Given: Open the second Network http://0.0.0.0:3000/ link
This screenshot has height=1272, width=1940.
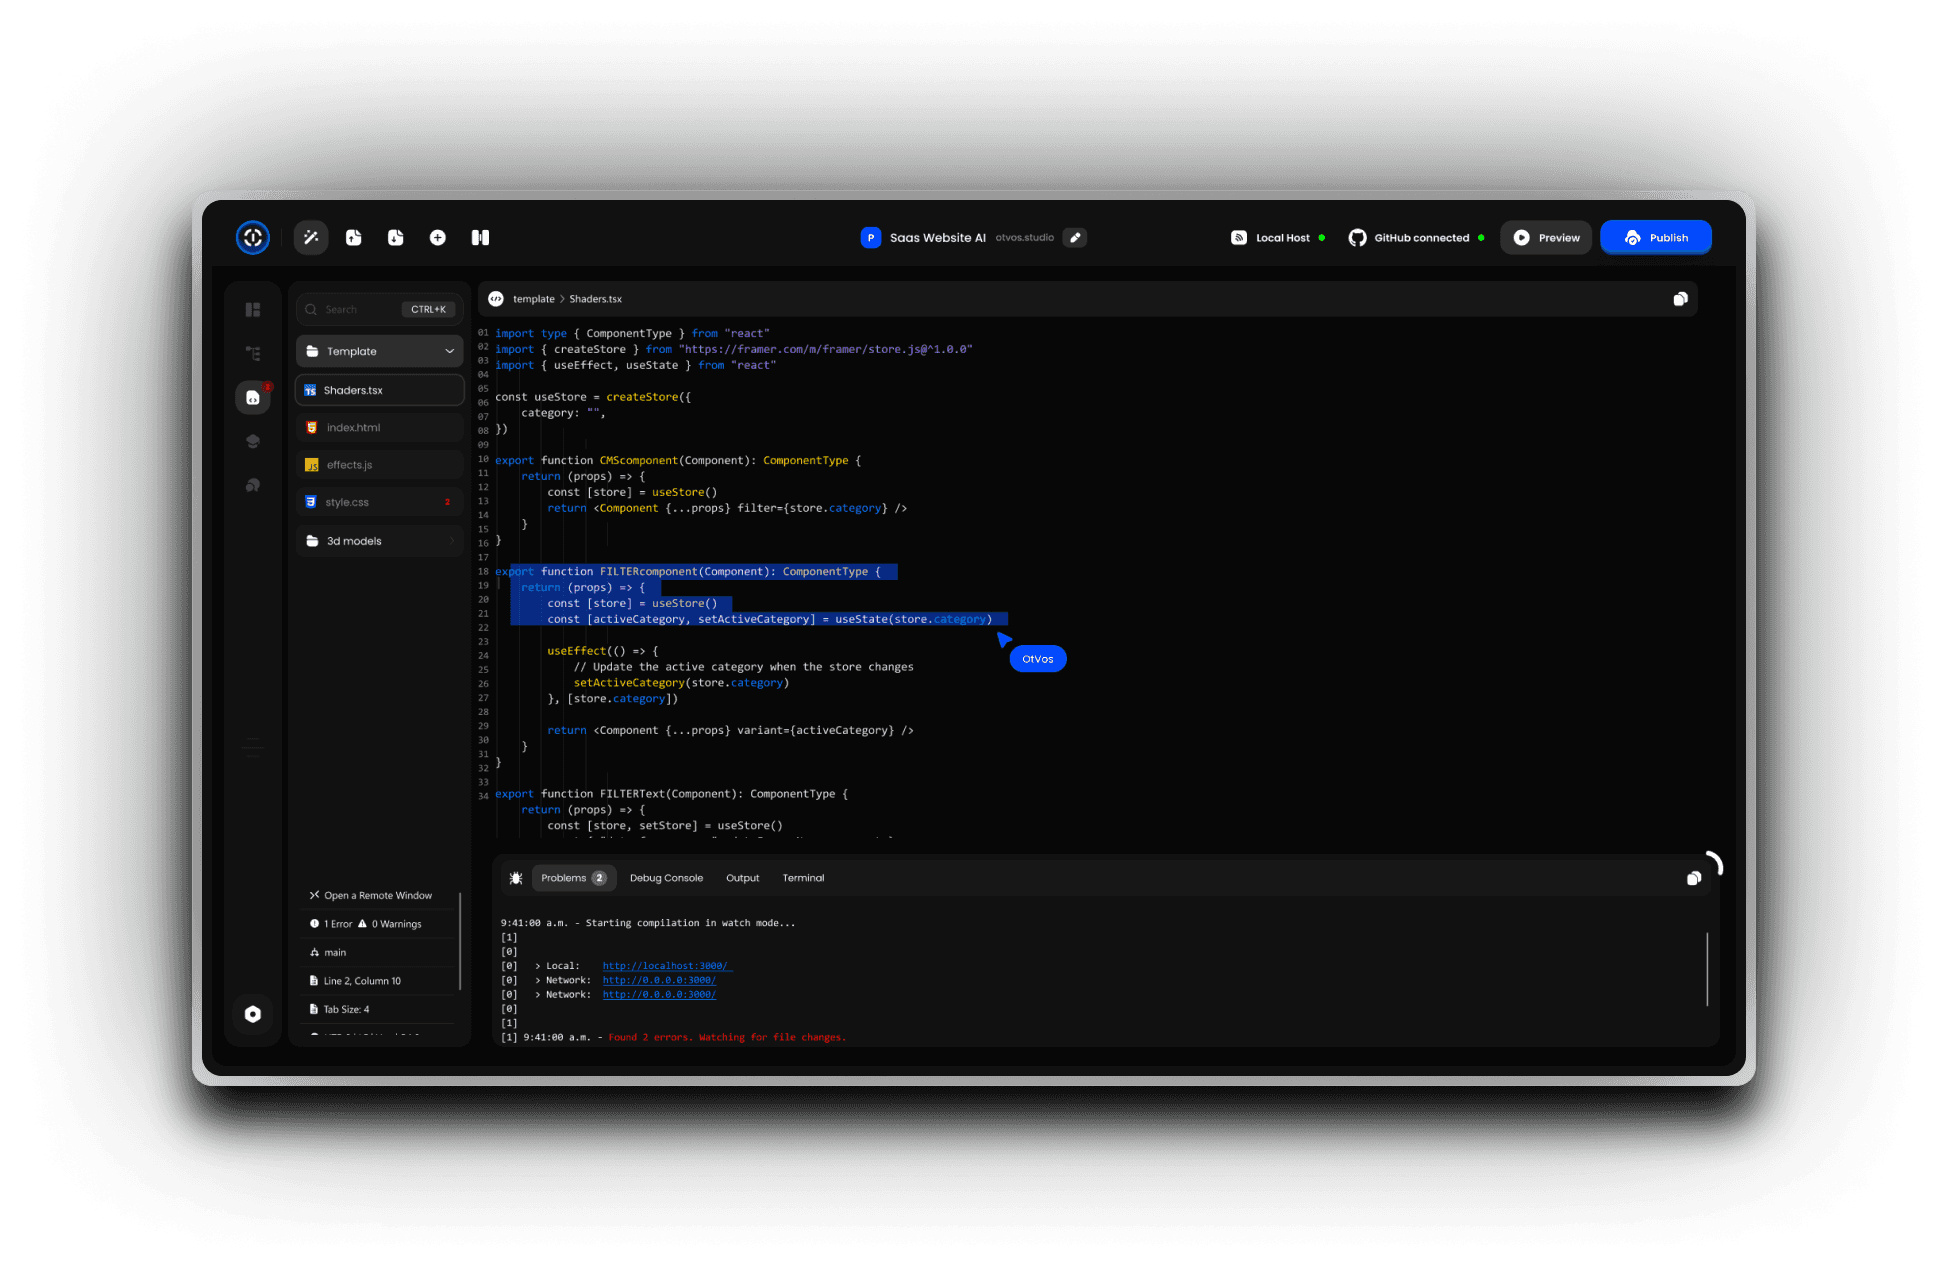Looking at the screenshot, I should (x=659, y=995).
